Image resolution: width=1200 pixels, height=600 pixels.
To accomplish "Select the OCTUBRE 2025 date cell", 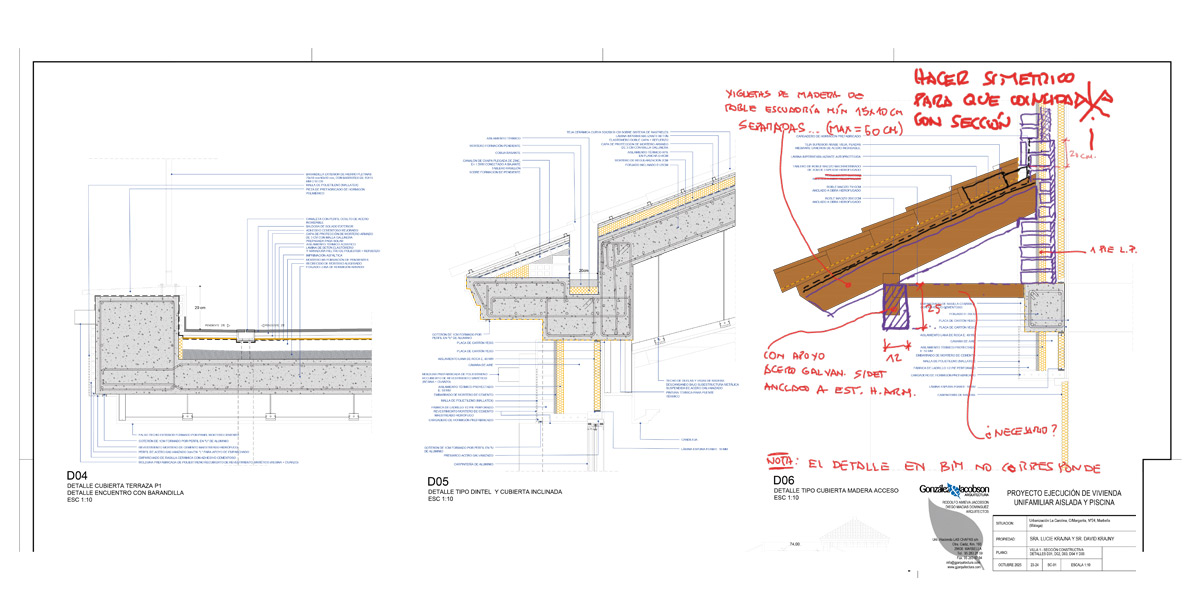I will coord(1009,565).
